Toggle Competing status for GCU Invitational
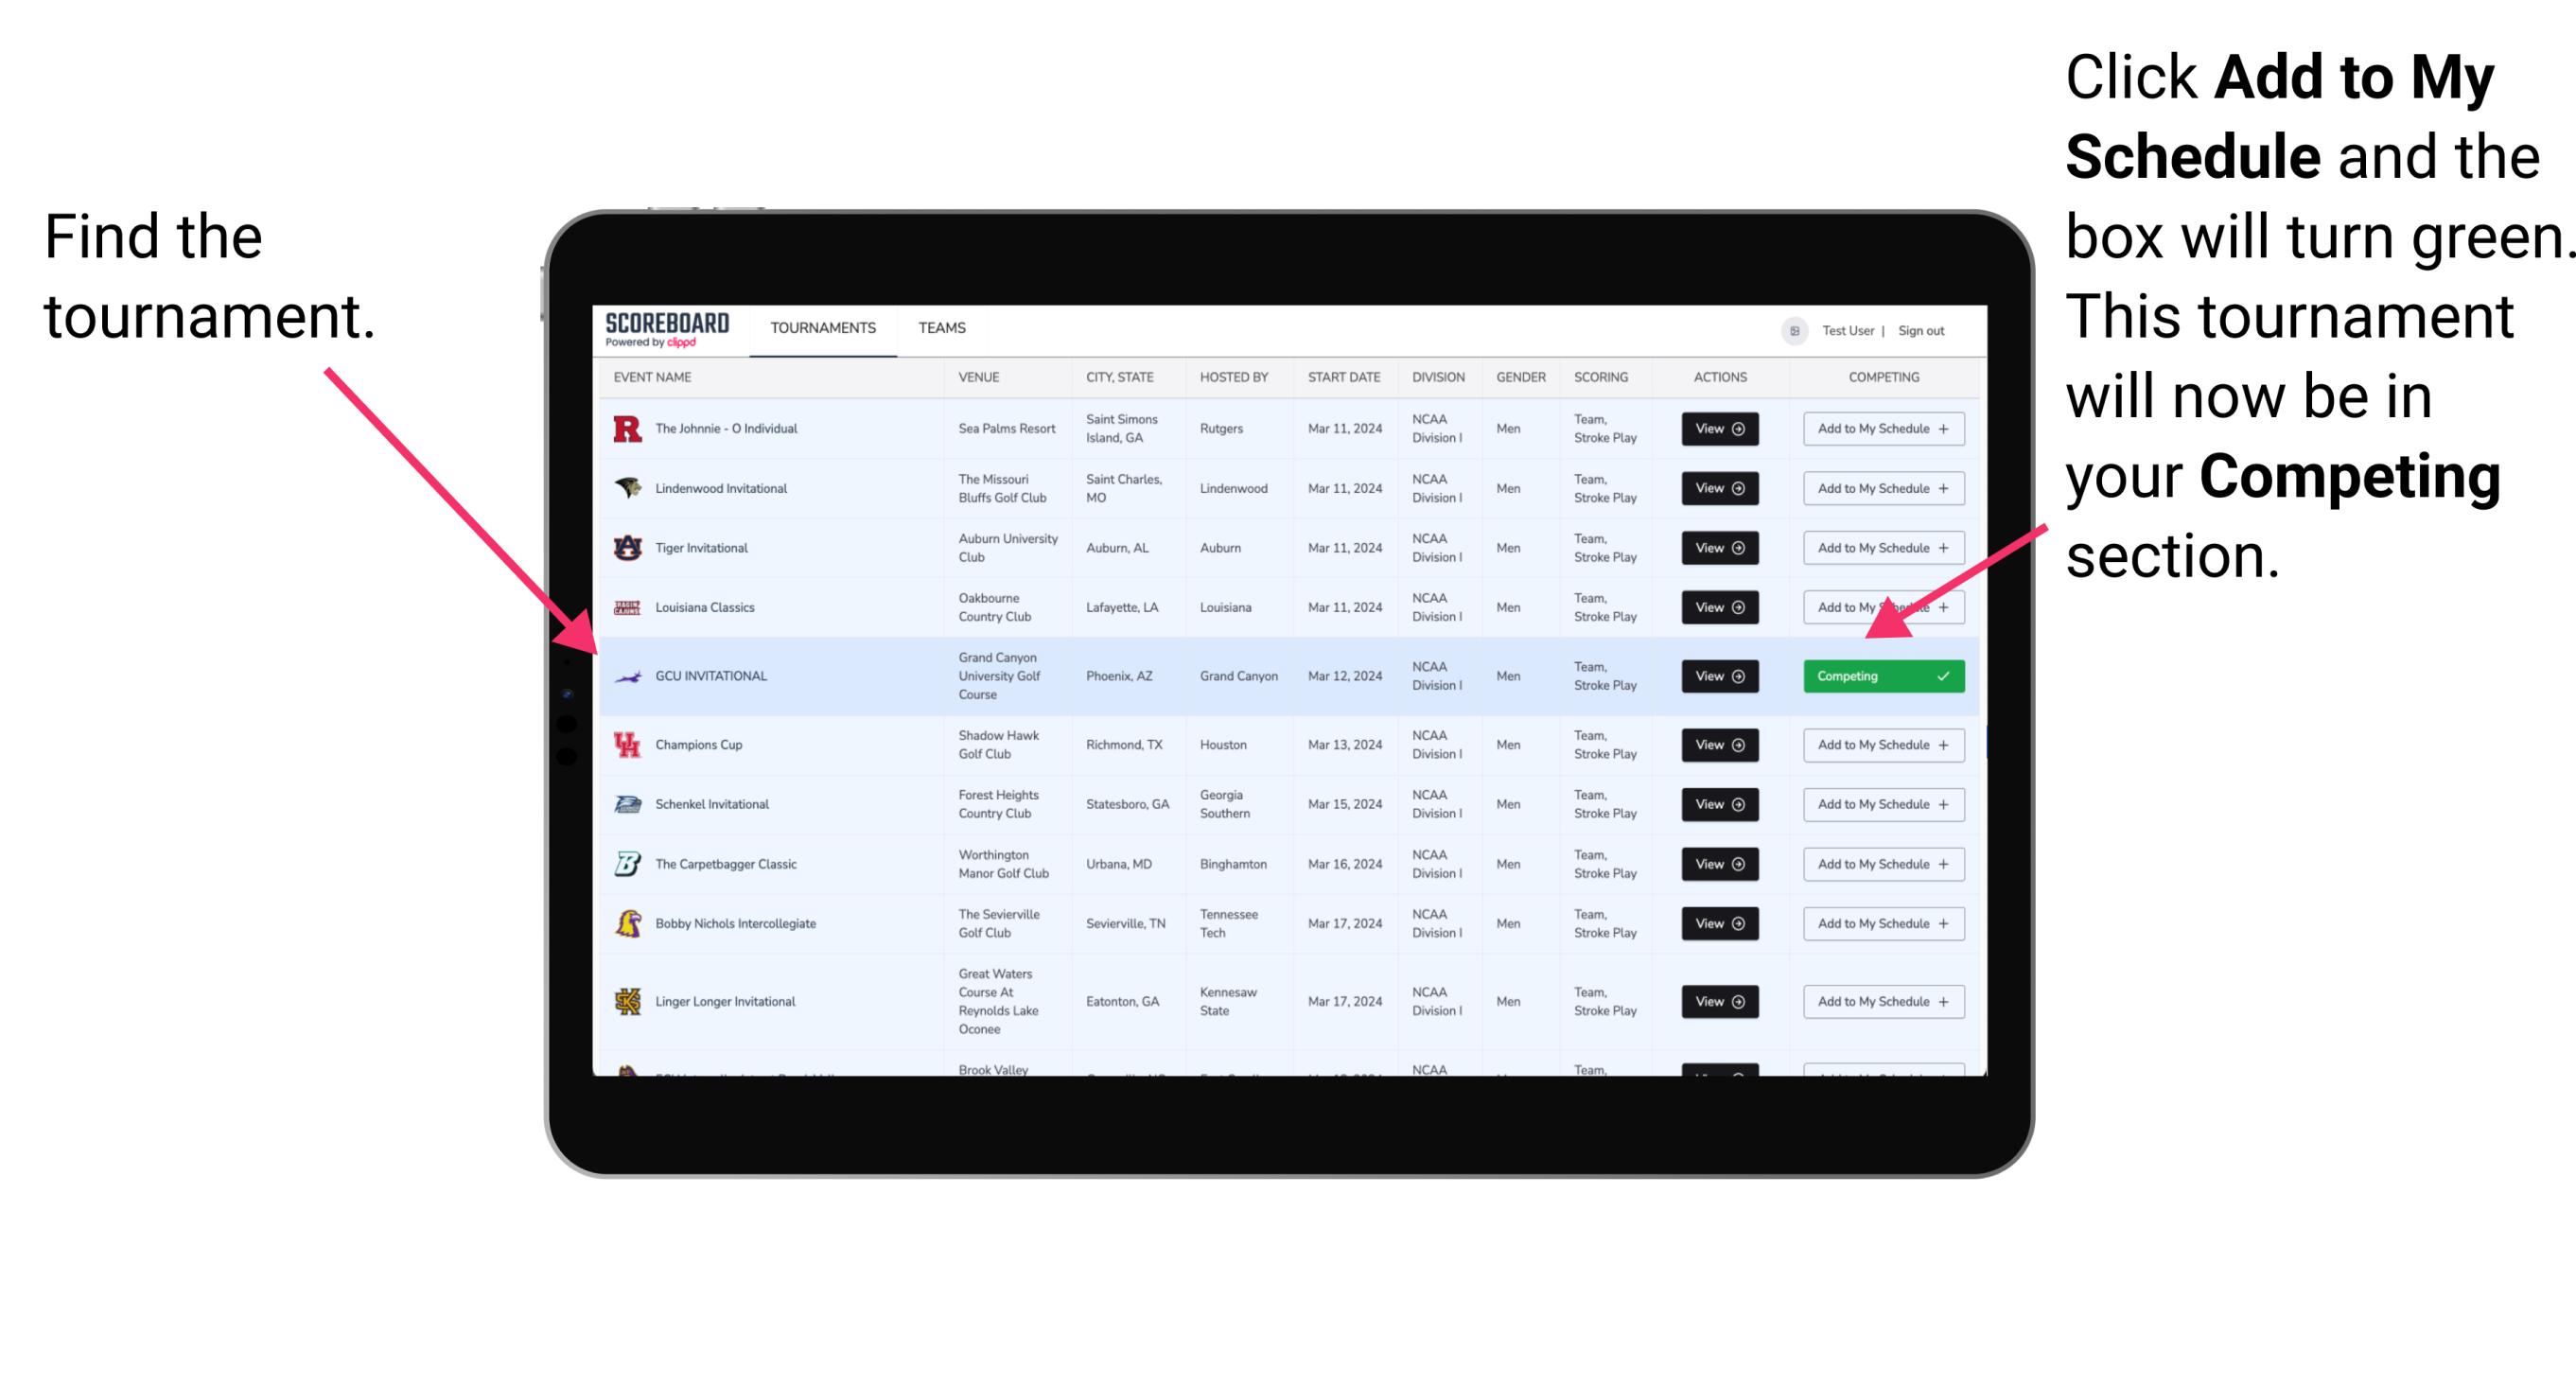The height and width of the screenshot is (1386, 2576). click(1882, 675)
